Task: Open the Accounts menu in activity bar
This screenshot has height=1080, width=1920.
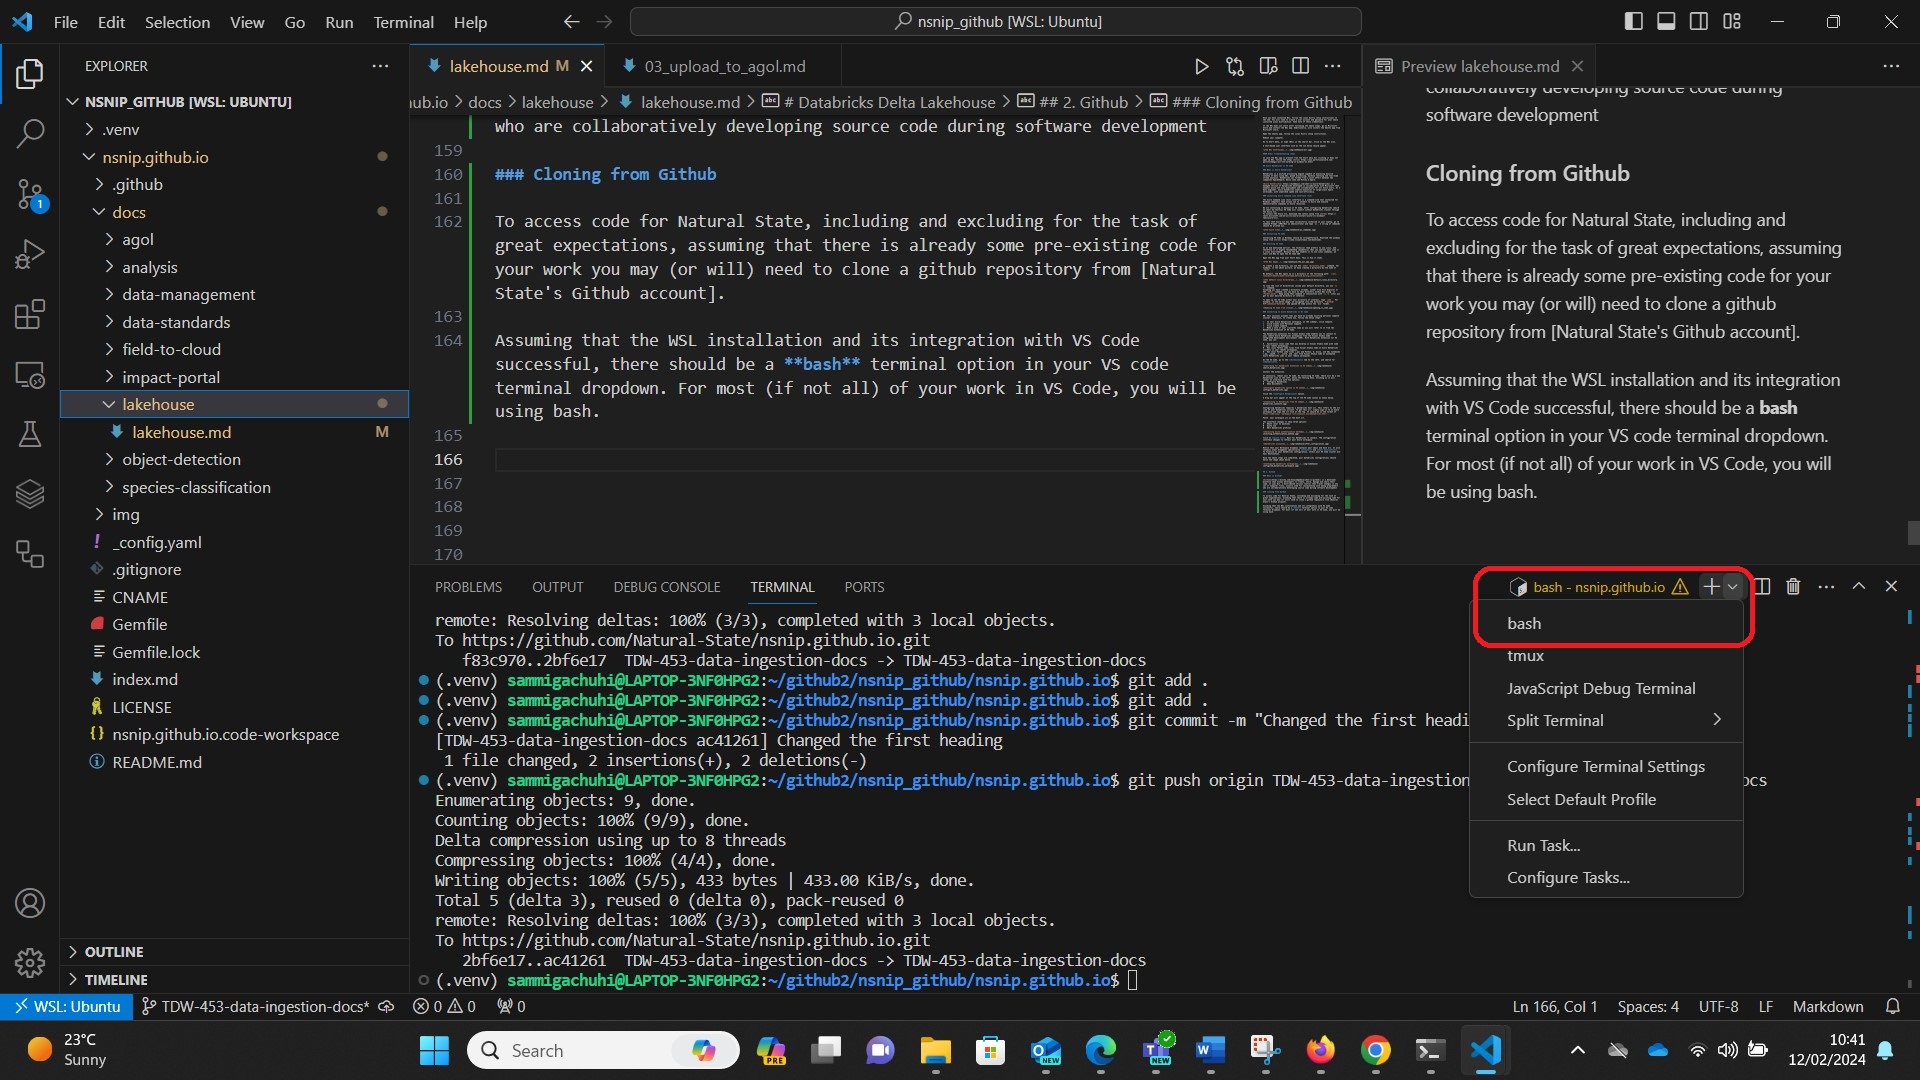Action: pos(30,903)
